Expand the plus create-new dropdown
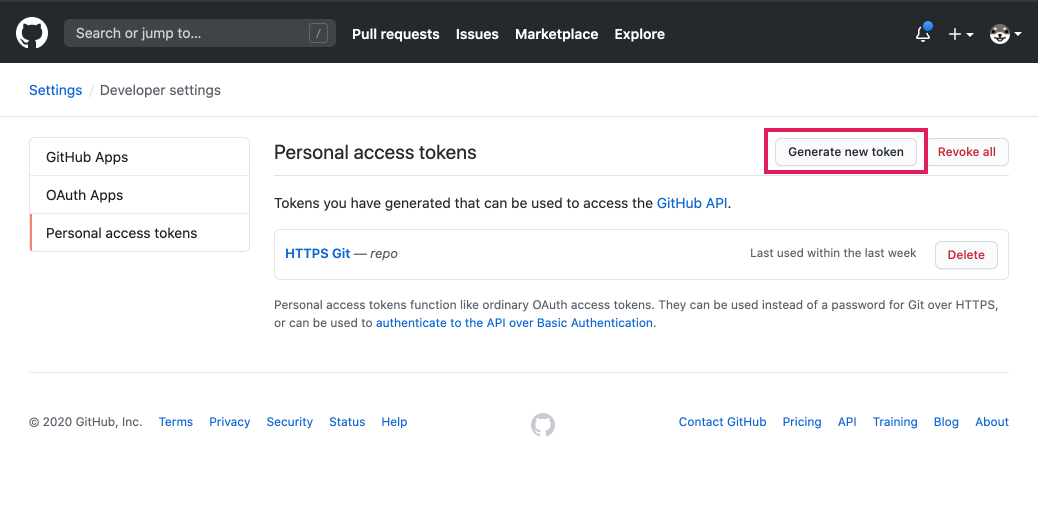Image resolution: width=1038 pixels, height=507 pixels. 961,34
